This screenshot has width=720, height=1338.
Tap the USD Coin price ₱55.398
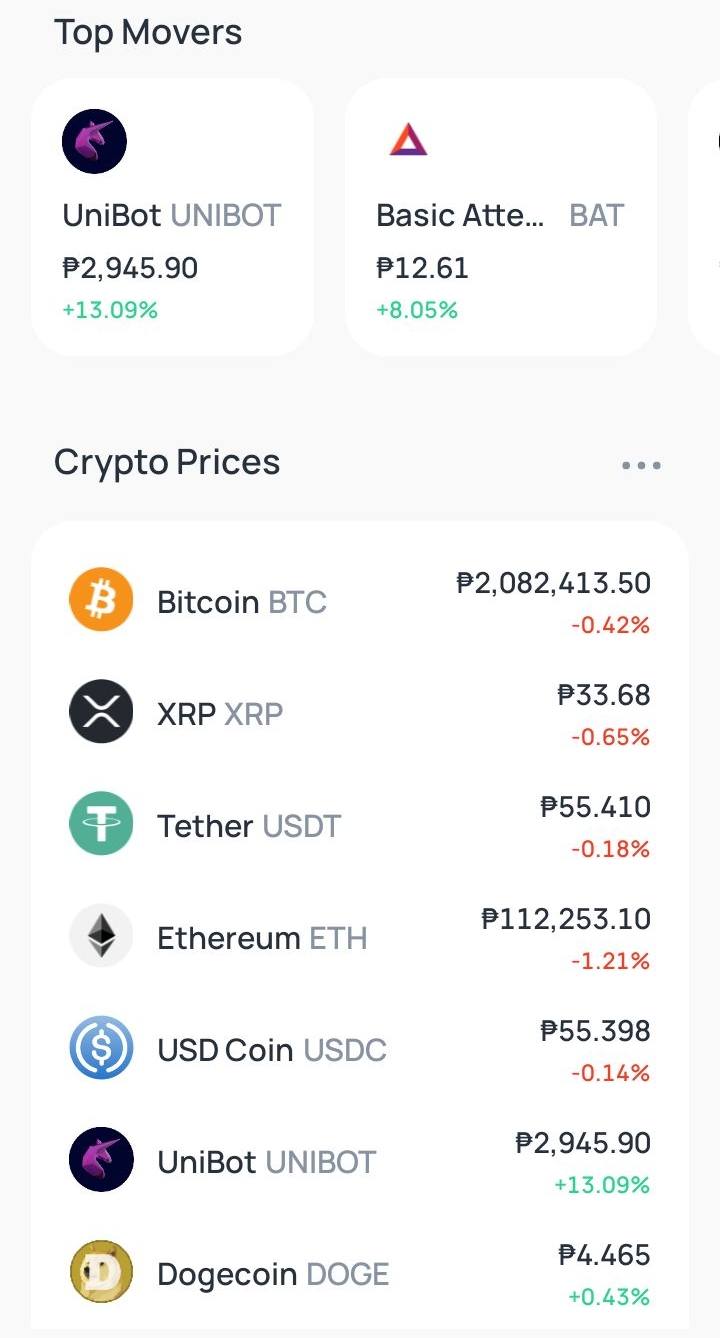(x=595, y=1031)
